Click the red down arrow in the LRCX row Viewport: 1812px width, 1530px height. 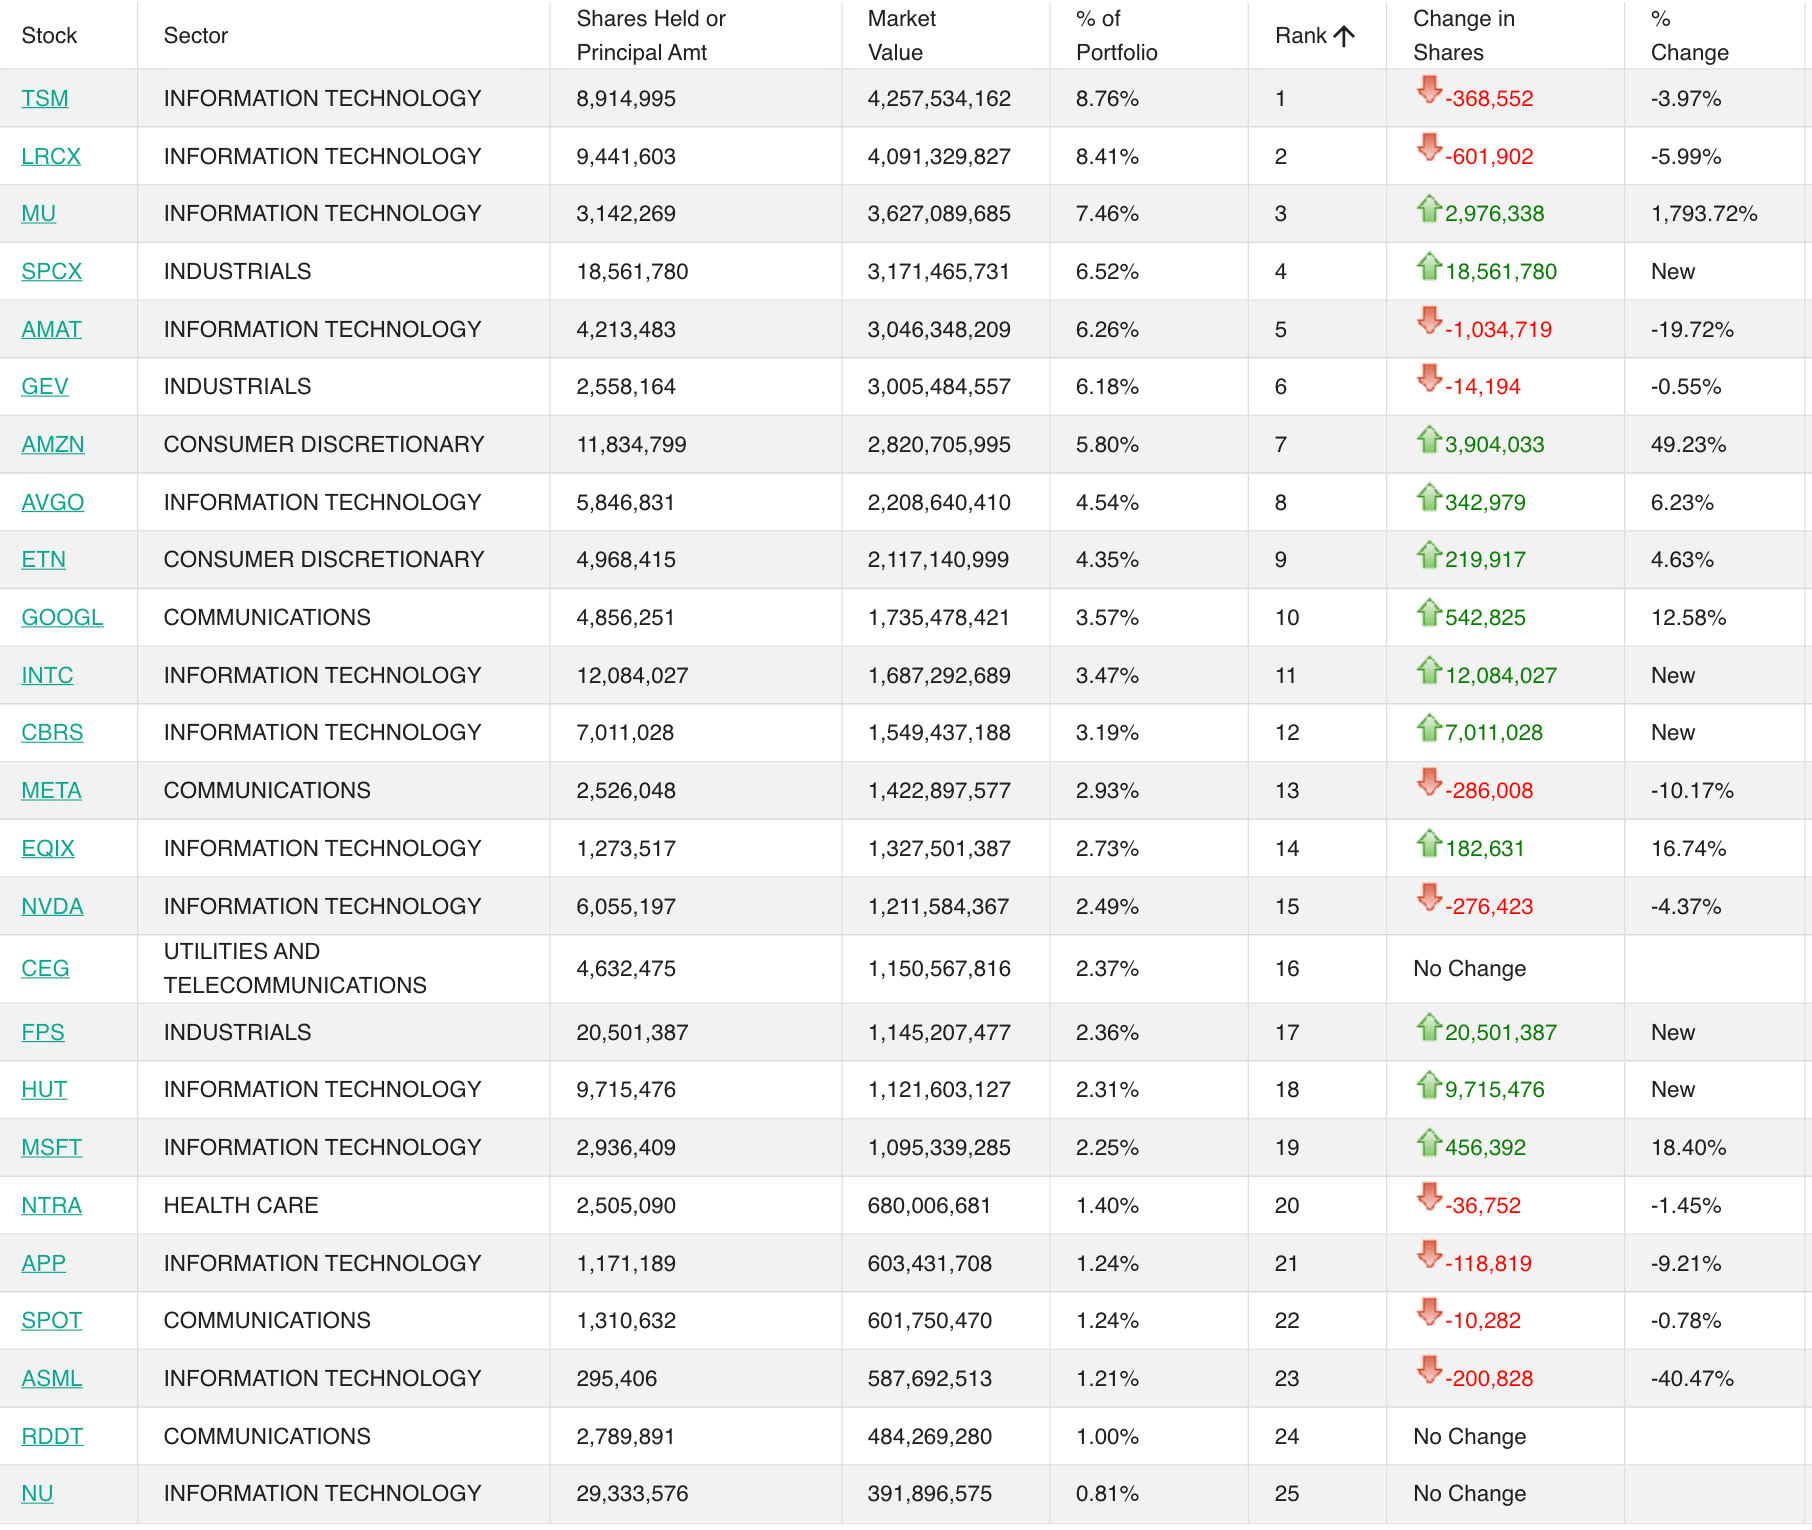coord(1429,148)
